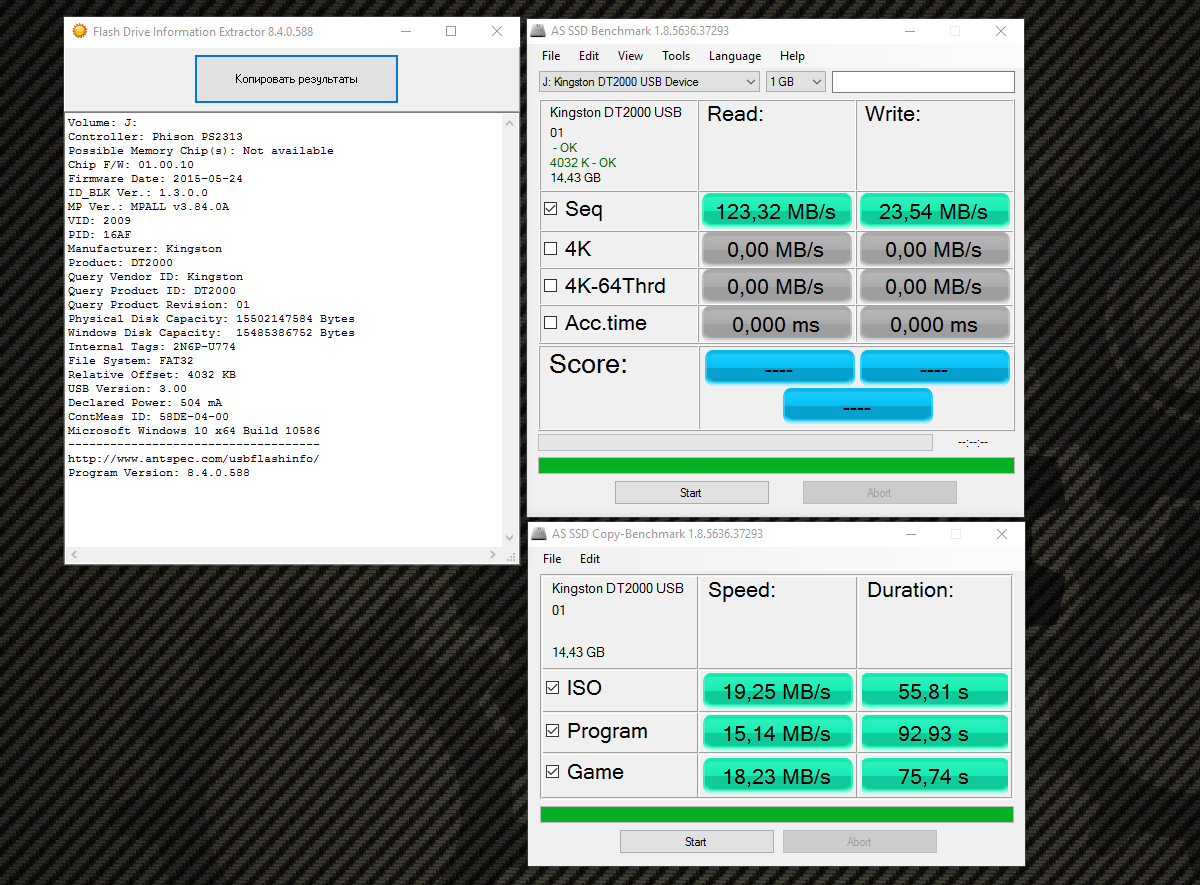Image resolution: width=1200 pixels, height=885 pixels.
Task: Click the Копировать результаты button
Action: [296, 79]
